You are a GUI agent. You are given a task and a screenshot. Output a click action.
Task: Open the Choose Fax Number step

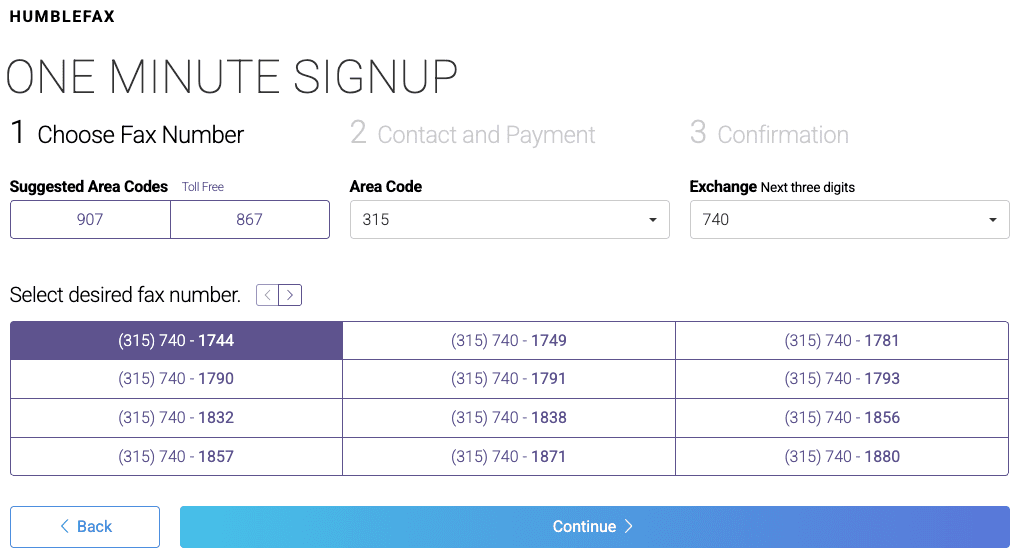tap(127, 134)
